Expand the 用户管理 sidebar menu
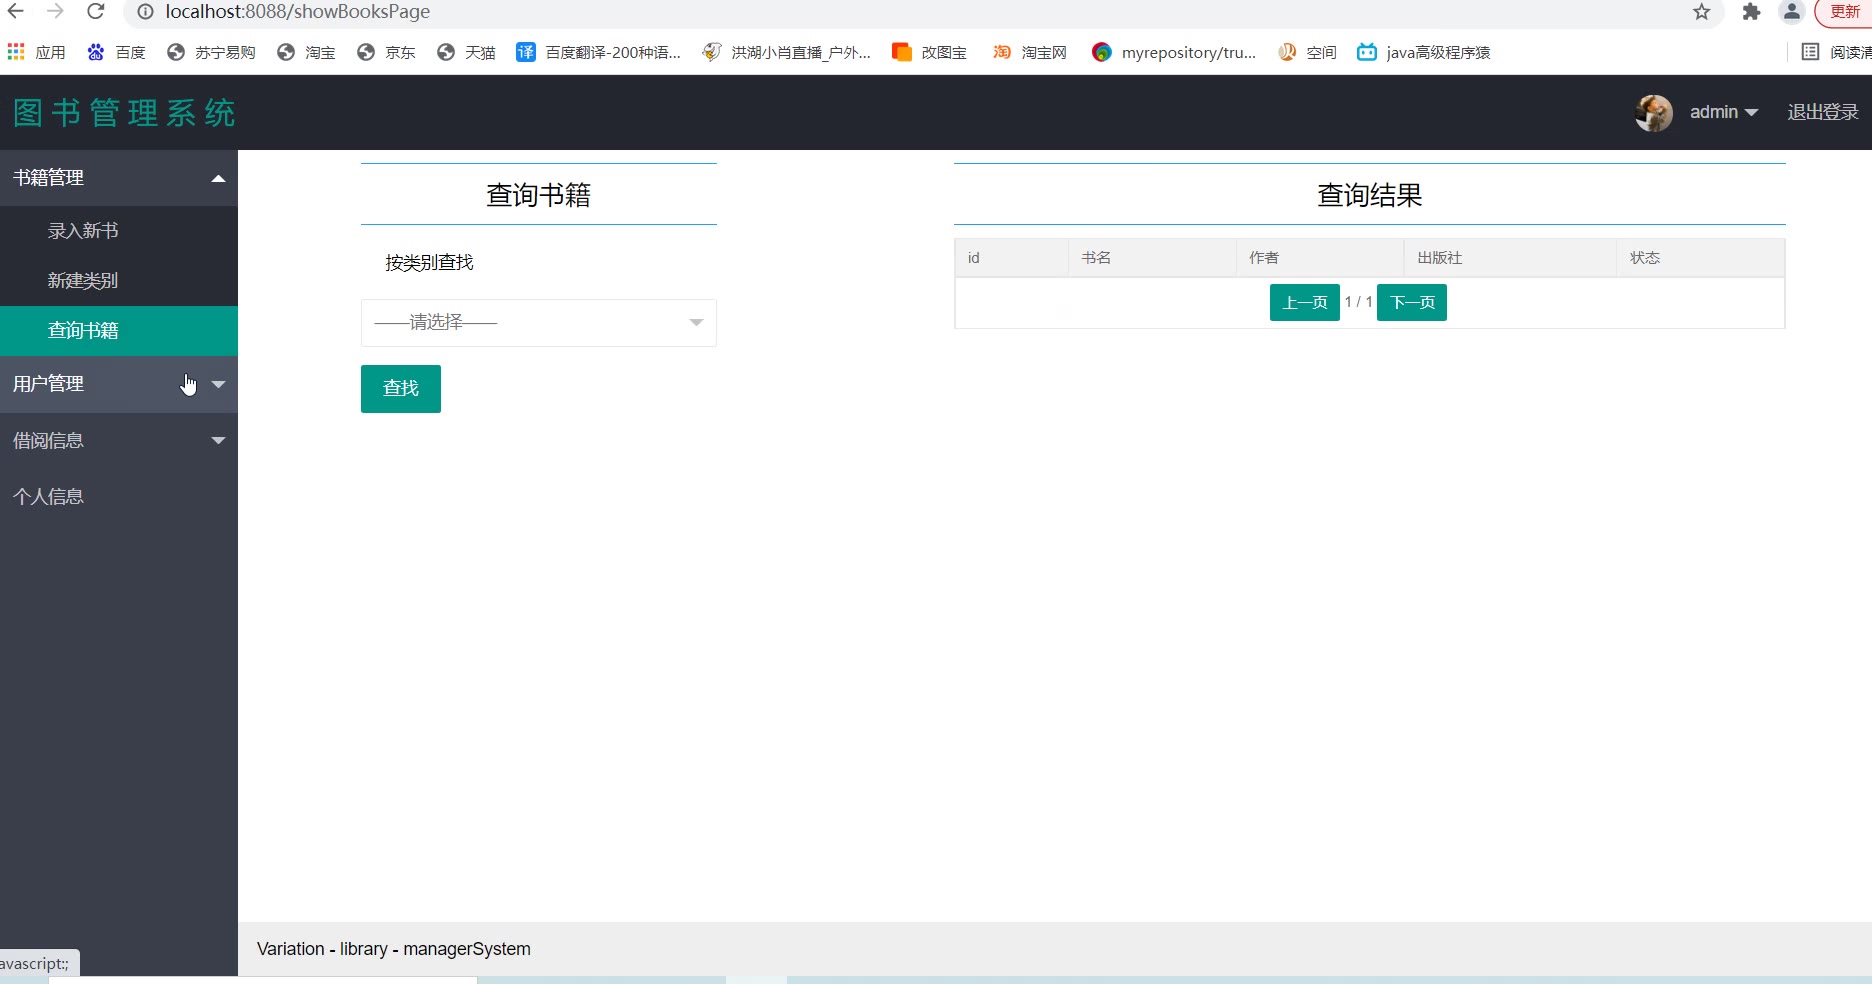The height and width of the screenshot is (984, 1872). coord(119,384)
